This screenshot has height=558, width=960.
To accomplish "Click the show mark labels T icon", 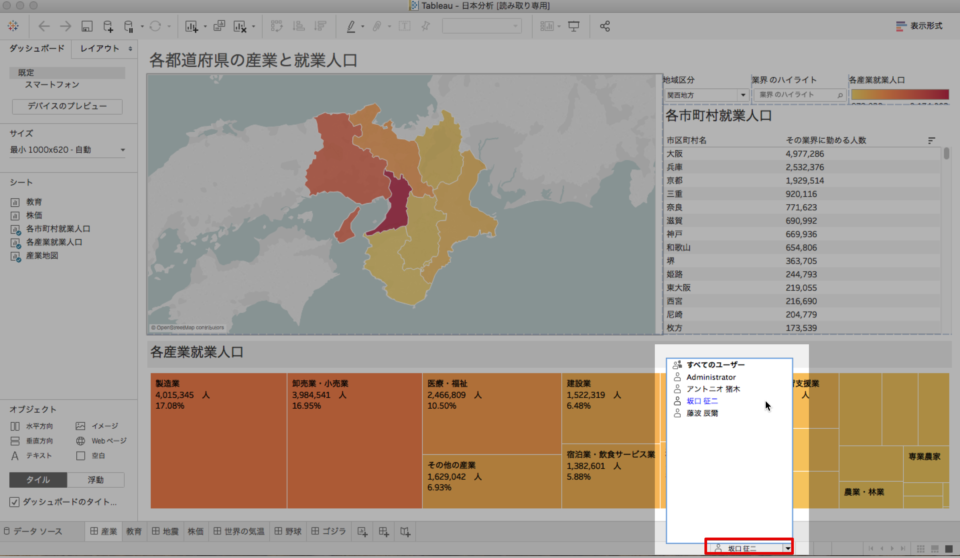I will 404,26.
